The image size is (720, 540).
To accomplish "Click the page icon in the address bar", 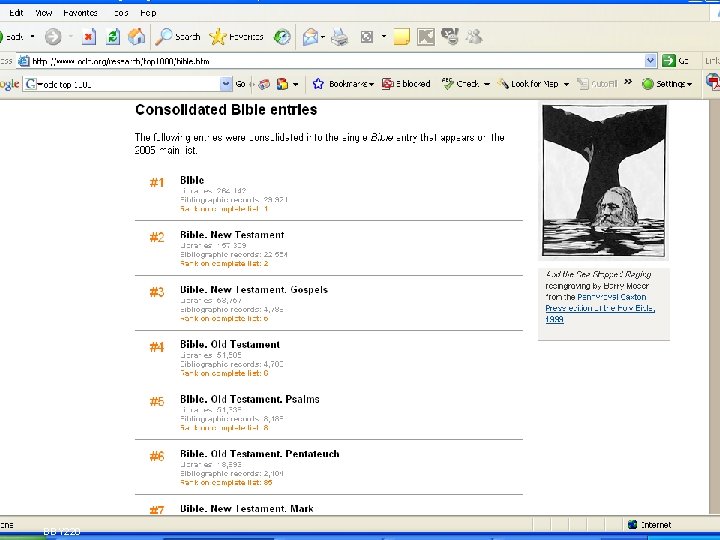I will [24, 61].
